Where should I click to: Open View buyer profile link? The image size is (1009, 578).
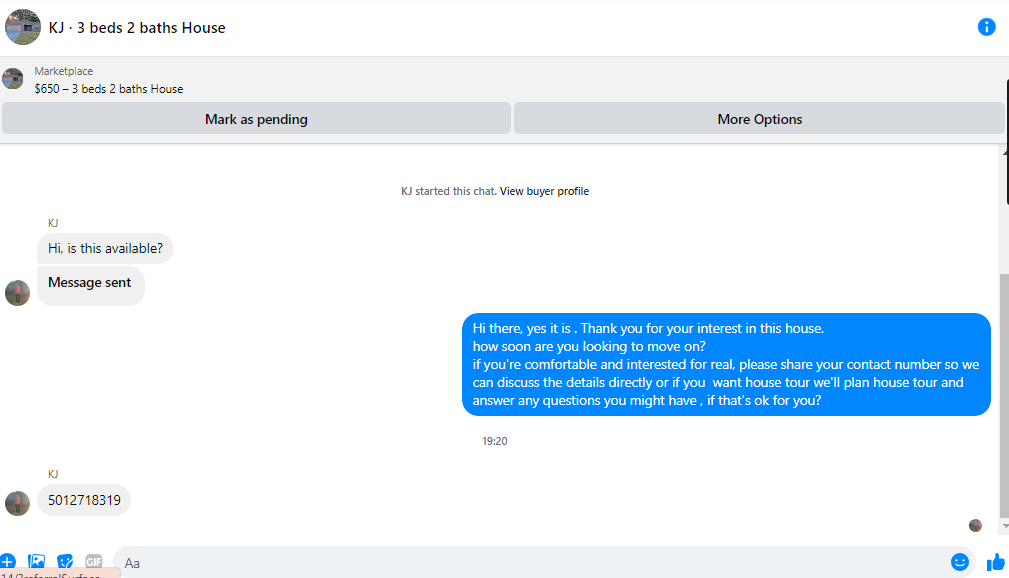[x=544, y=191]
